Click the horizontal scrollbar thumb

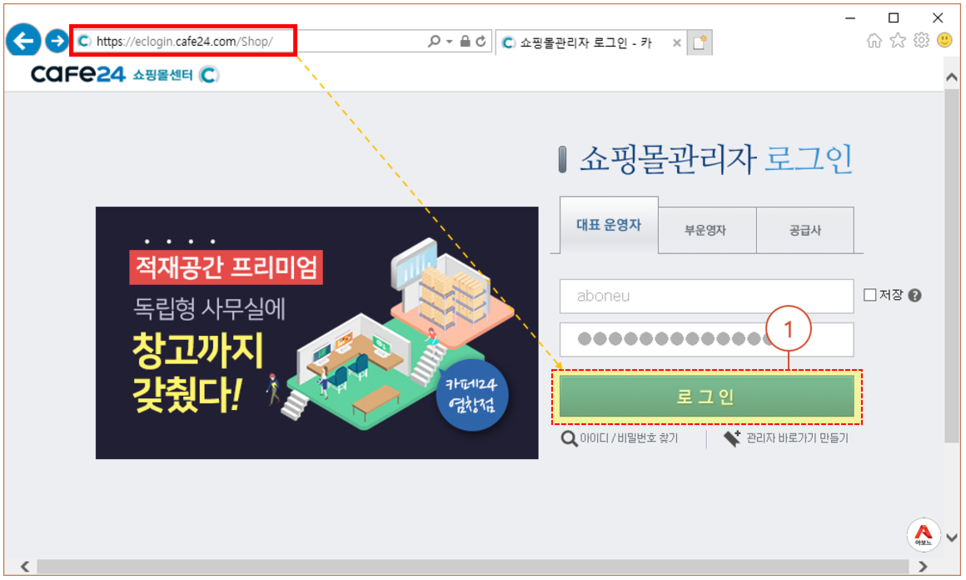click(x=473, y=566)
